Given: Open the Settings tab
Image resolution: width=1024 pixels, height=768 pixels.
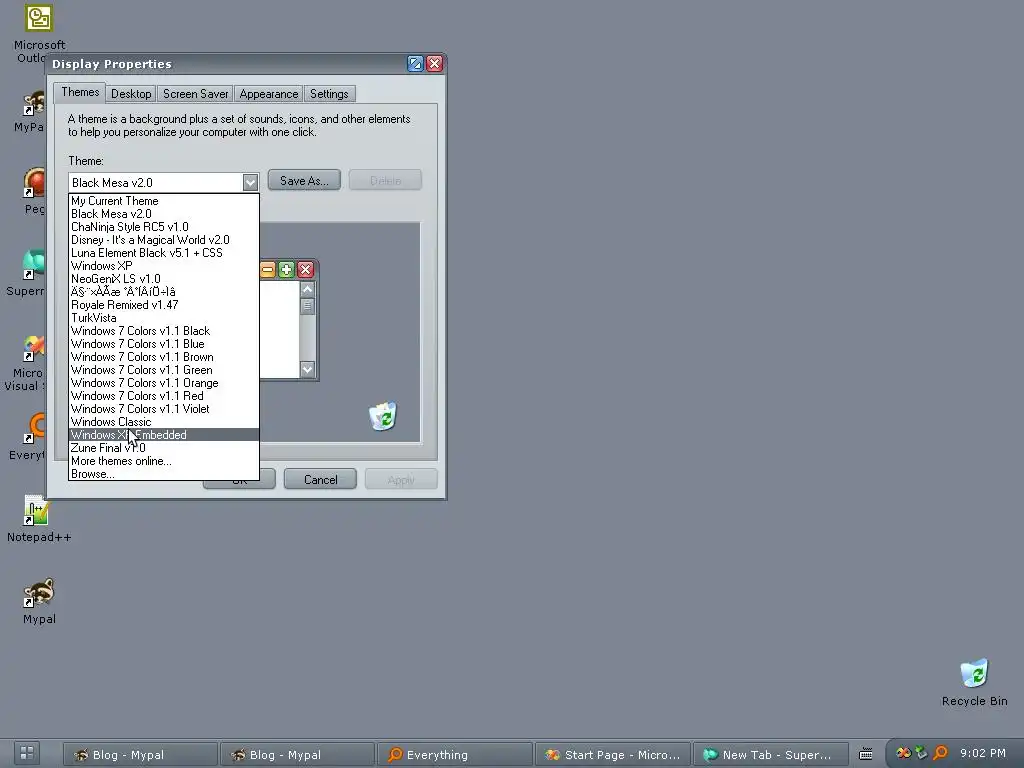Looking at the screenshot, I should click(329, 94).
